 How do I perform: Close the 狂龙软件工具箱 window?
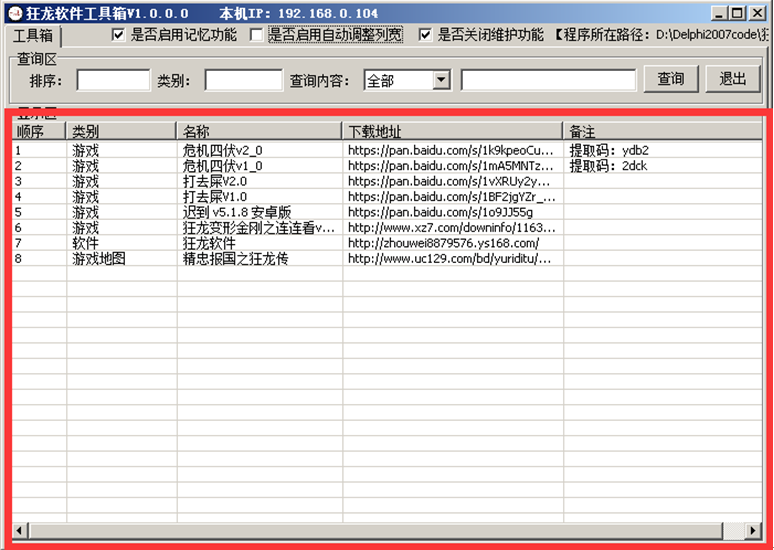757,13
